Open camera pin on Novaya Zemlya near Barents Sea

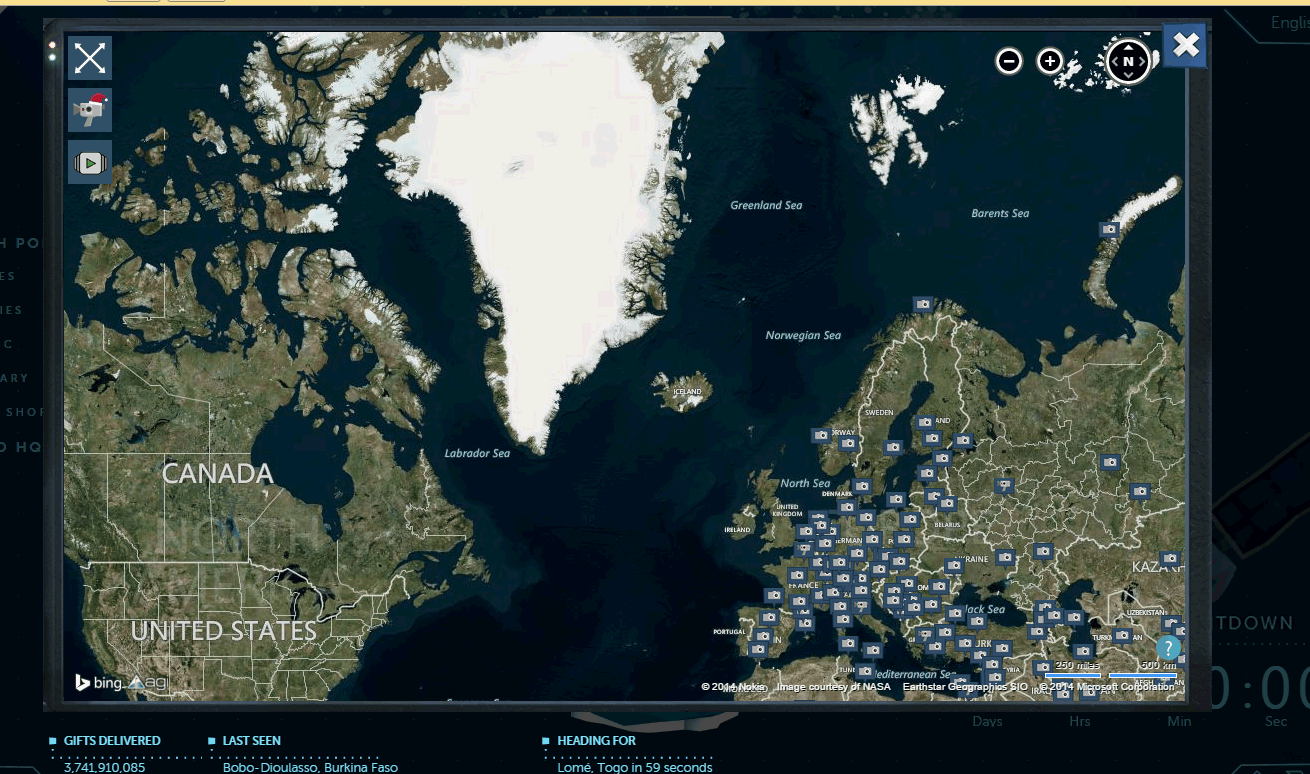coord(1109,229)
